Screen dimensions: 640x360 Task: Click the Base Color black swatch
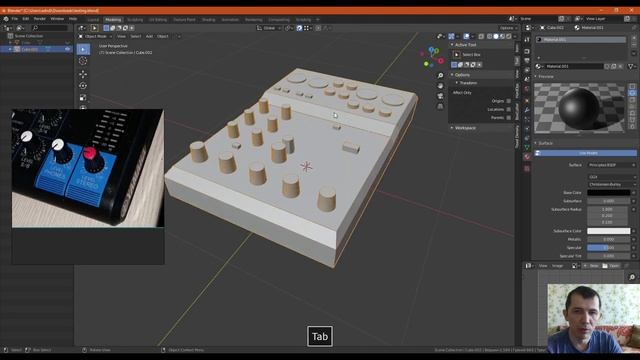(x=609, y=193)
